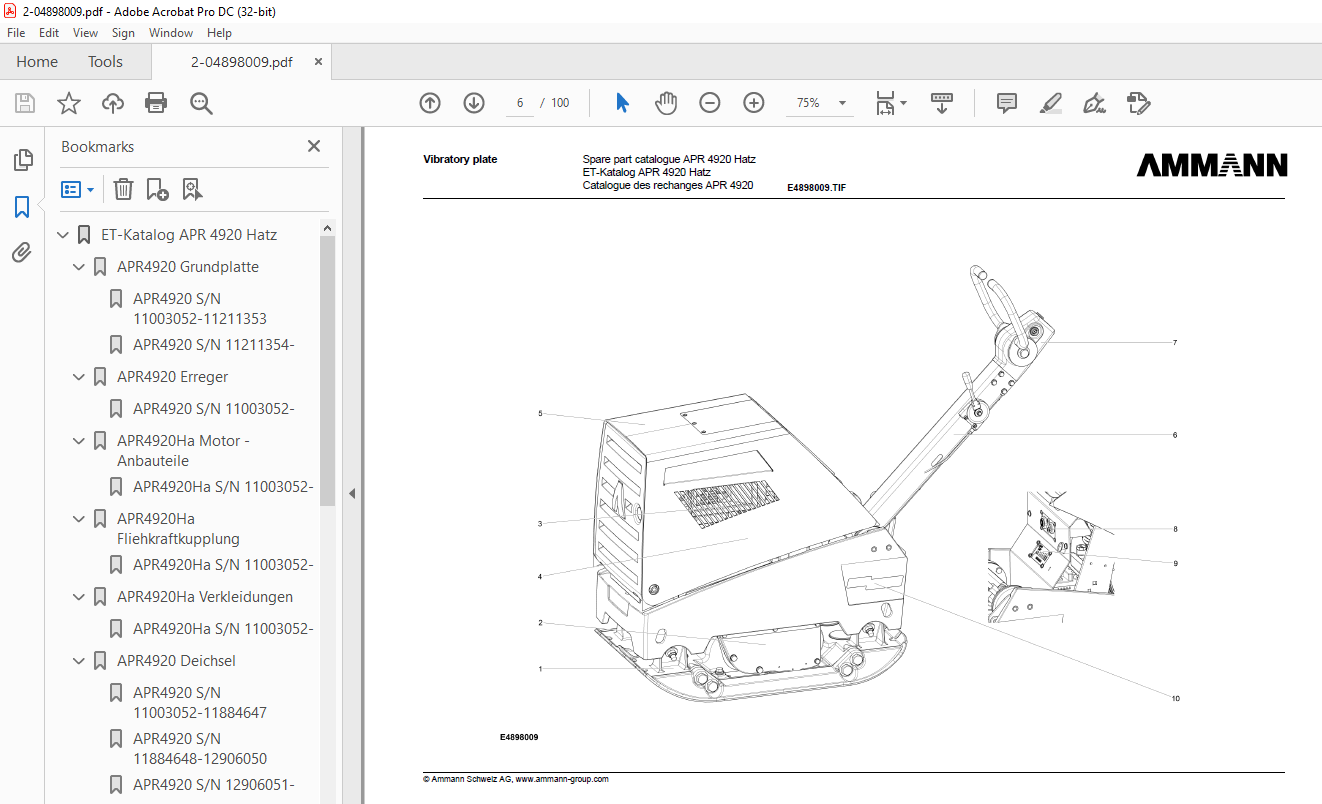Screen dimensions: 1322x804
Task: Select the APR4920 Grundplatte bookmark label
Action: coord(188,267)
